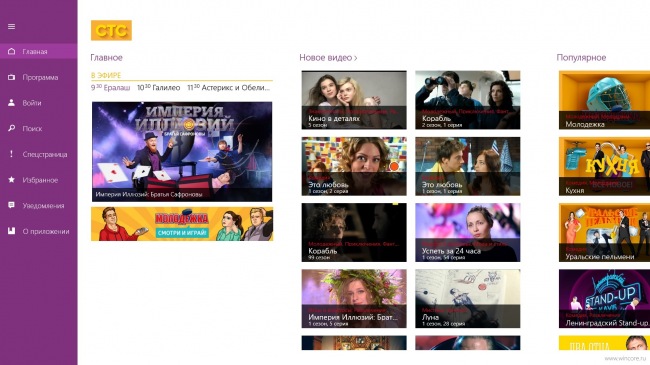The width and height of the screenshot is (650, 365).
Task: Click the icon beside О приложении
Action: pos(11,231)
